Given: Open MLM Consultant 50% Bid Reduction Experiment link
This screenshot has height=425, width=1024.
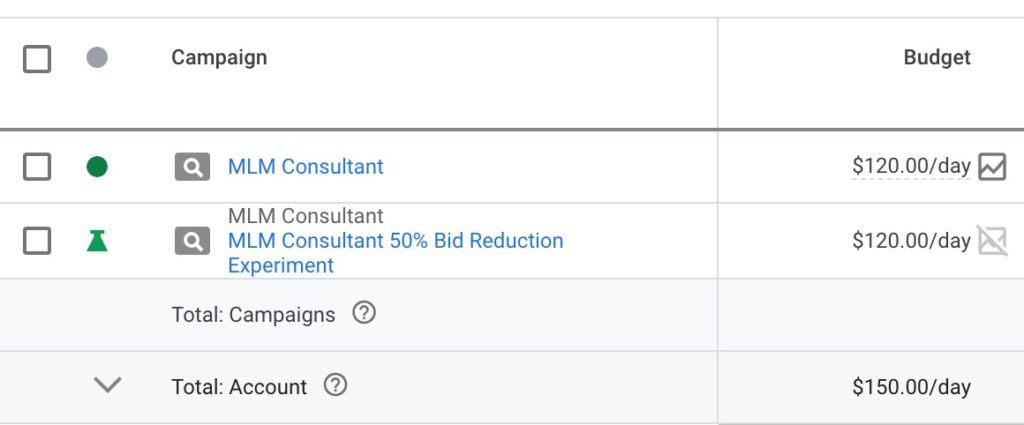Looking at the screenshot, I should (x=395, y=241).
